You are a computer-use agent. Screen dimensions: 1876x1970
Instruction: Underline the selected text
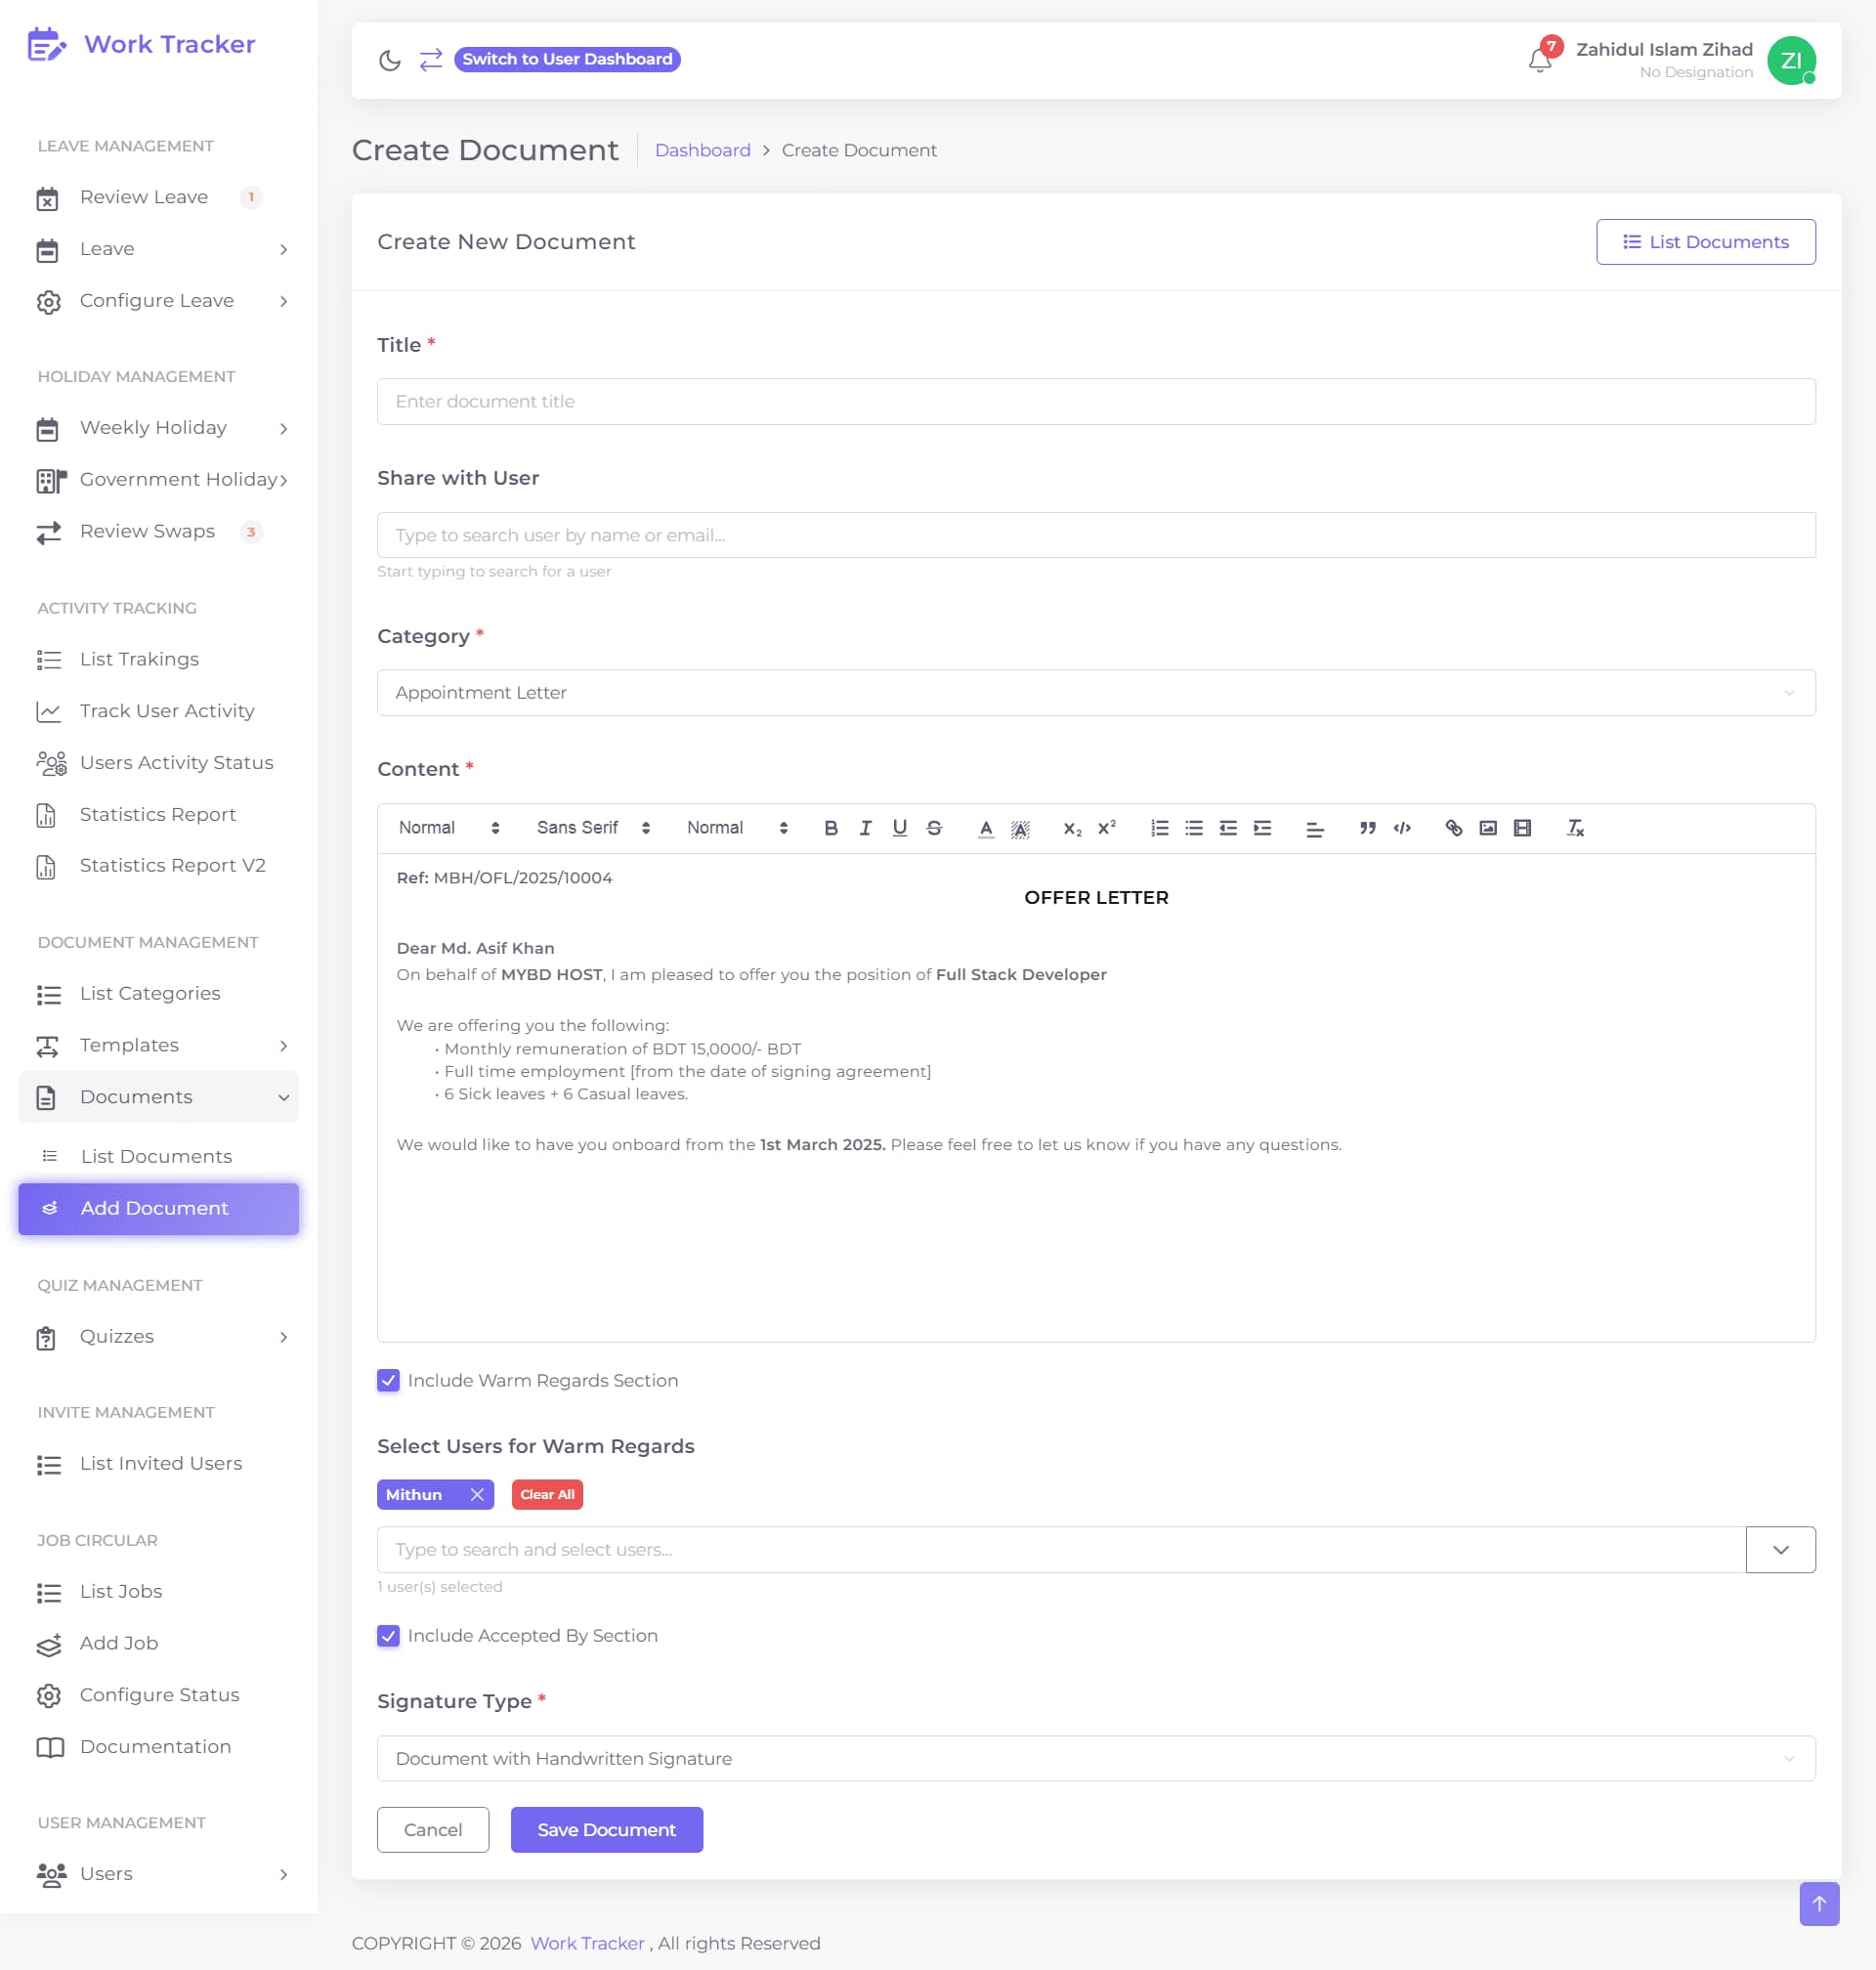pos(900,828)
